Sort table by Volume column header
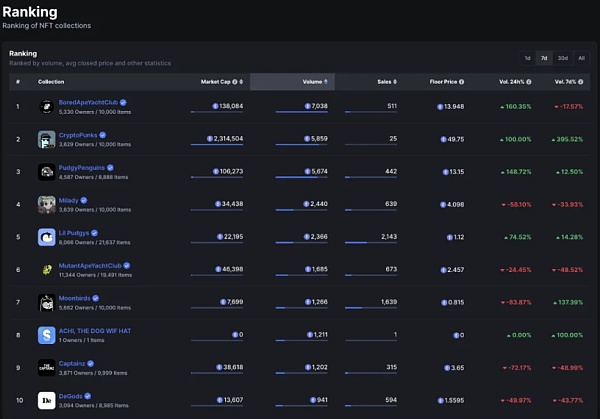 [x=314, y=81]
